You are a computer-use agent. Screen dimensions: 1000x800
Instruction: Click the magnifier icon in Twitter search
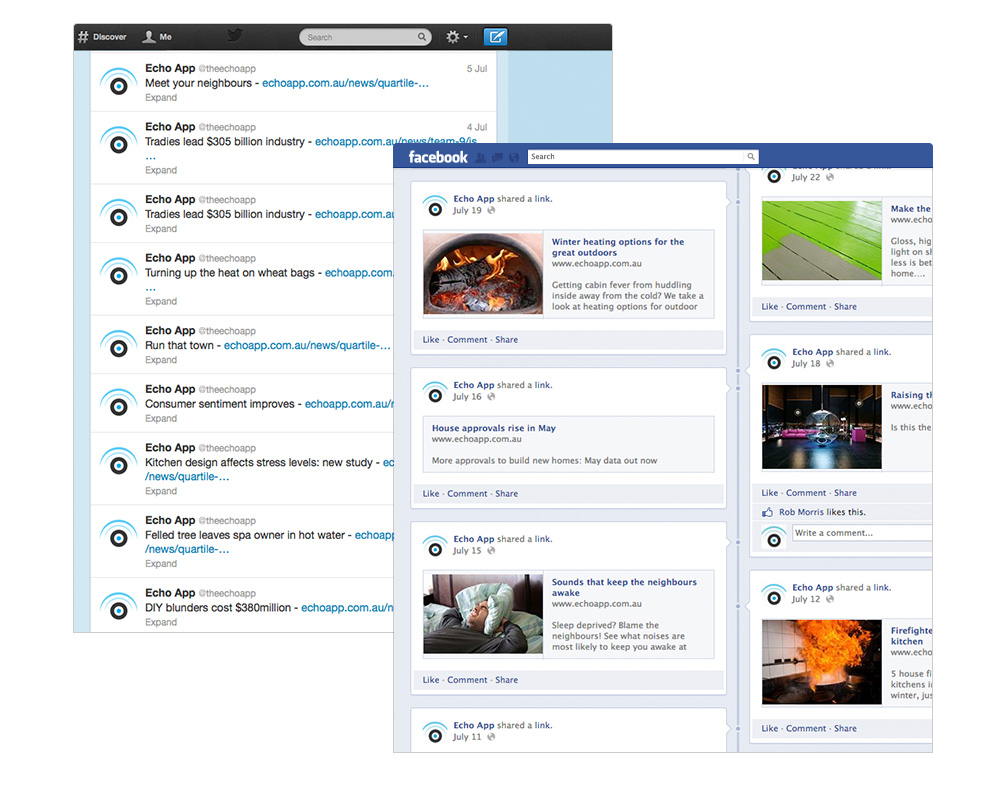[422, 37]
